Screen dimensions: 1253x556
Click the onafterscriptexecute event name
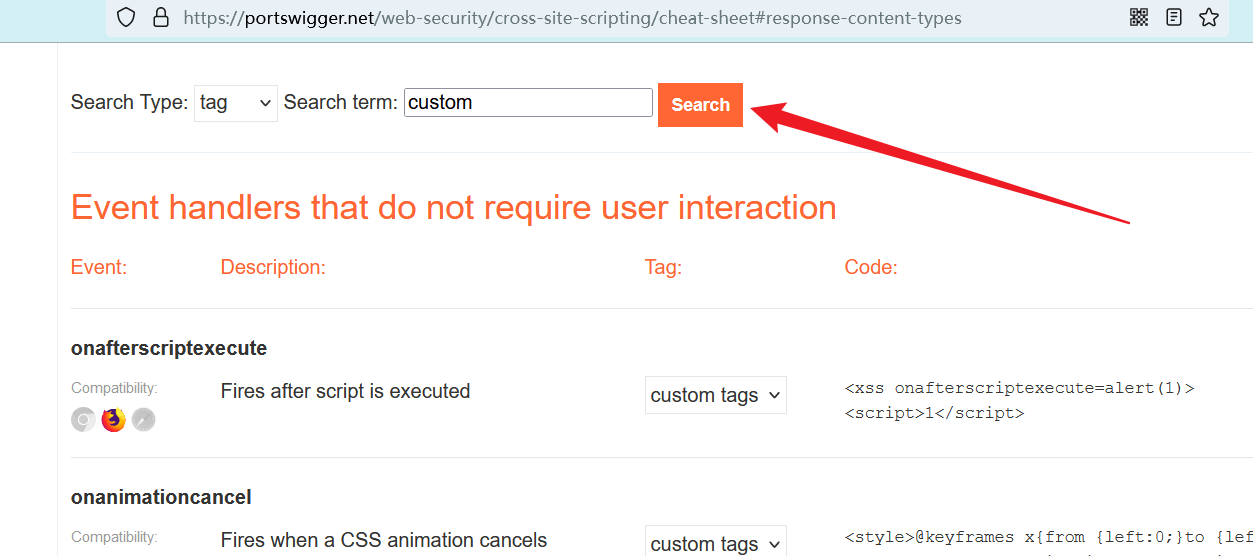click(x=169, y=348)
